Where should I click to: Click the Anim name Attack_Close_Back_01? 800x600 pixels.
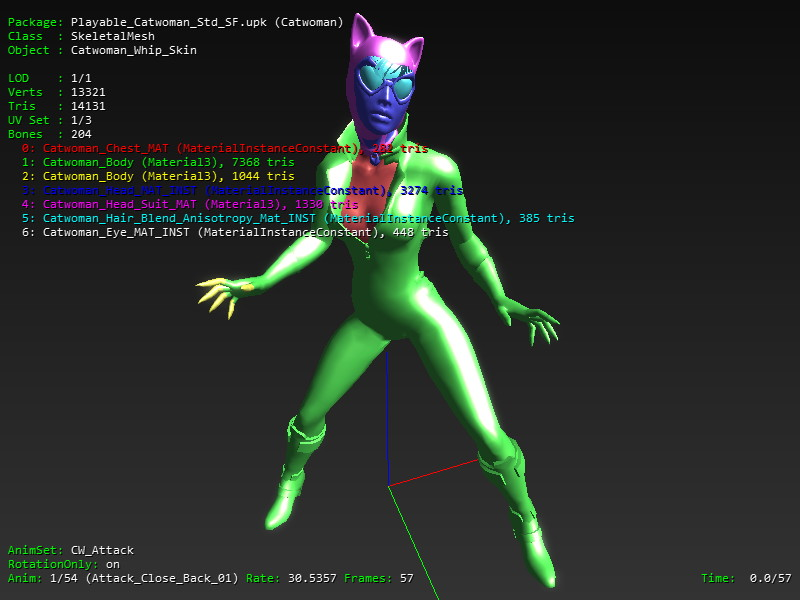162,579
